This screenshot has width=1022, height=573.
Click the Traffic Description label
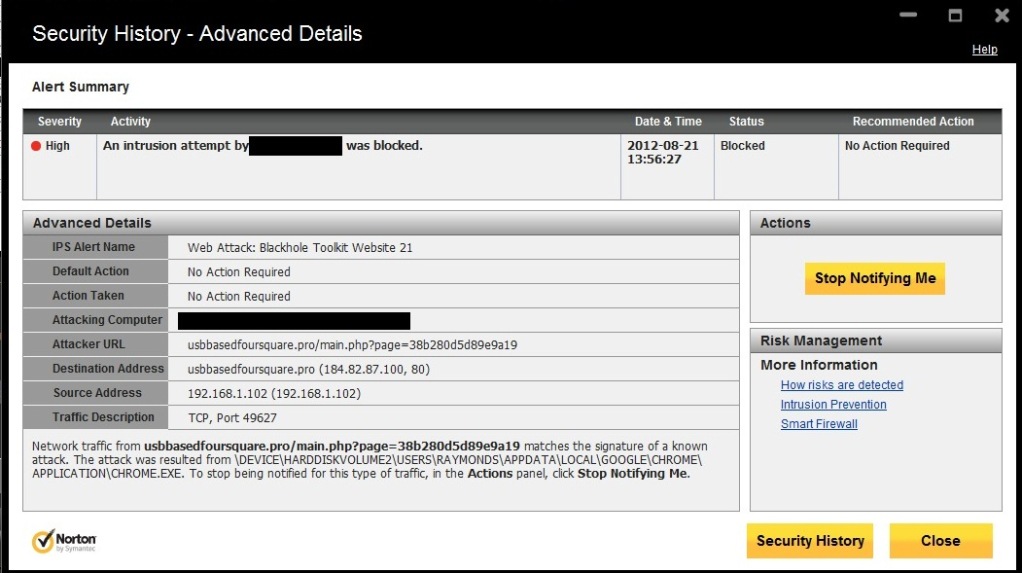tap(103, 417)
